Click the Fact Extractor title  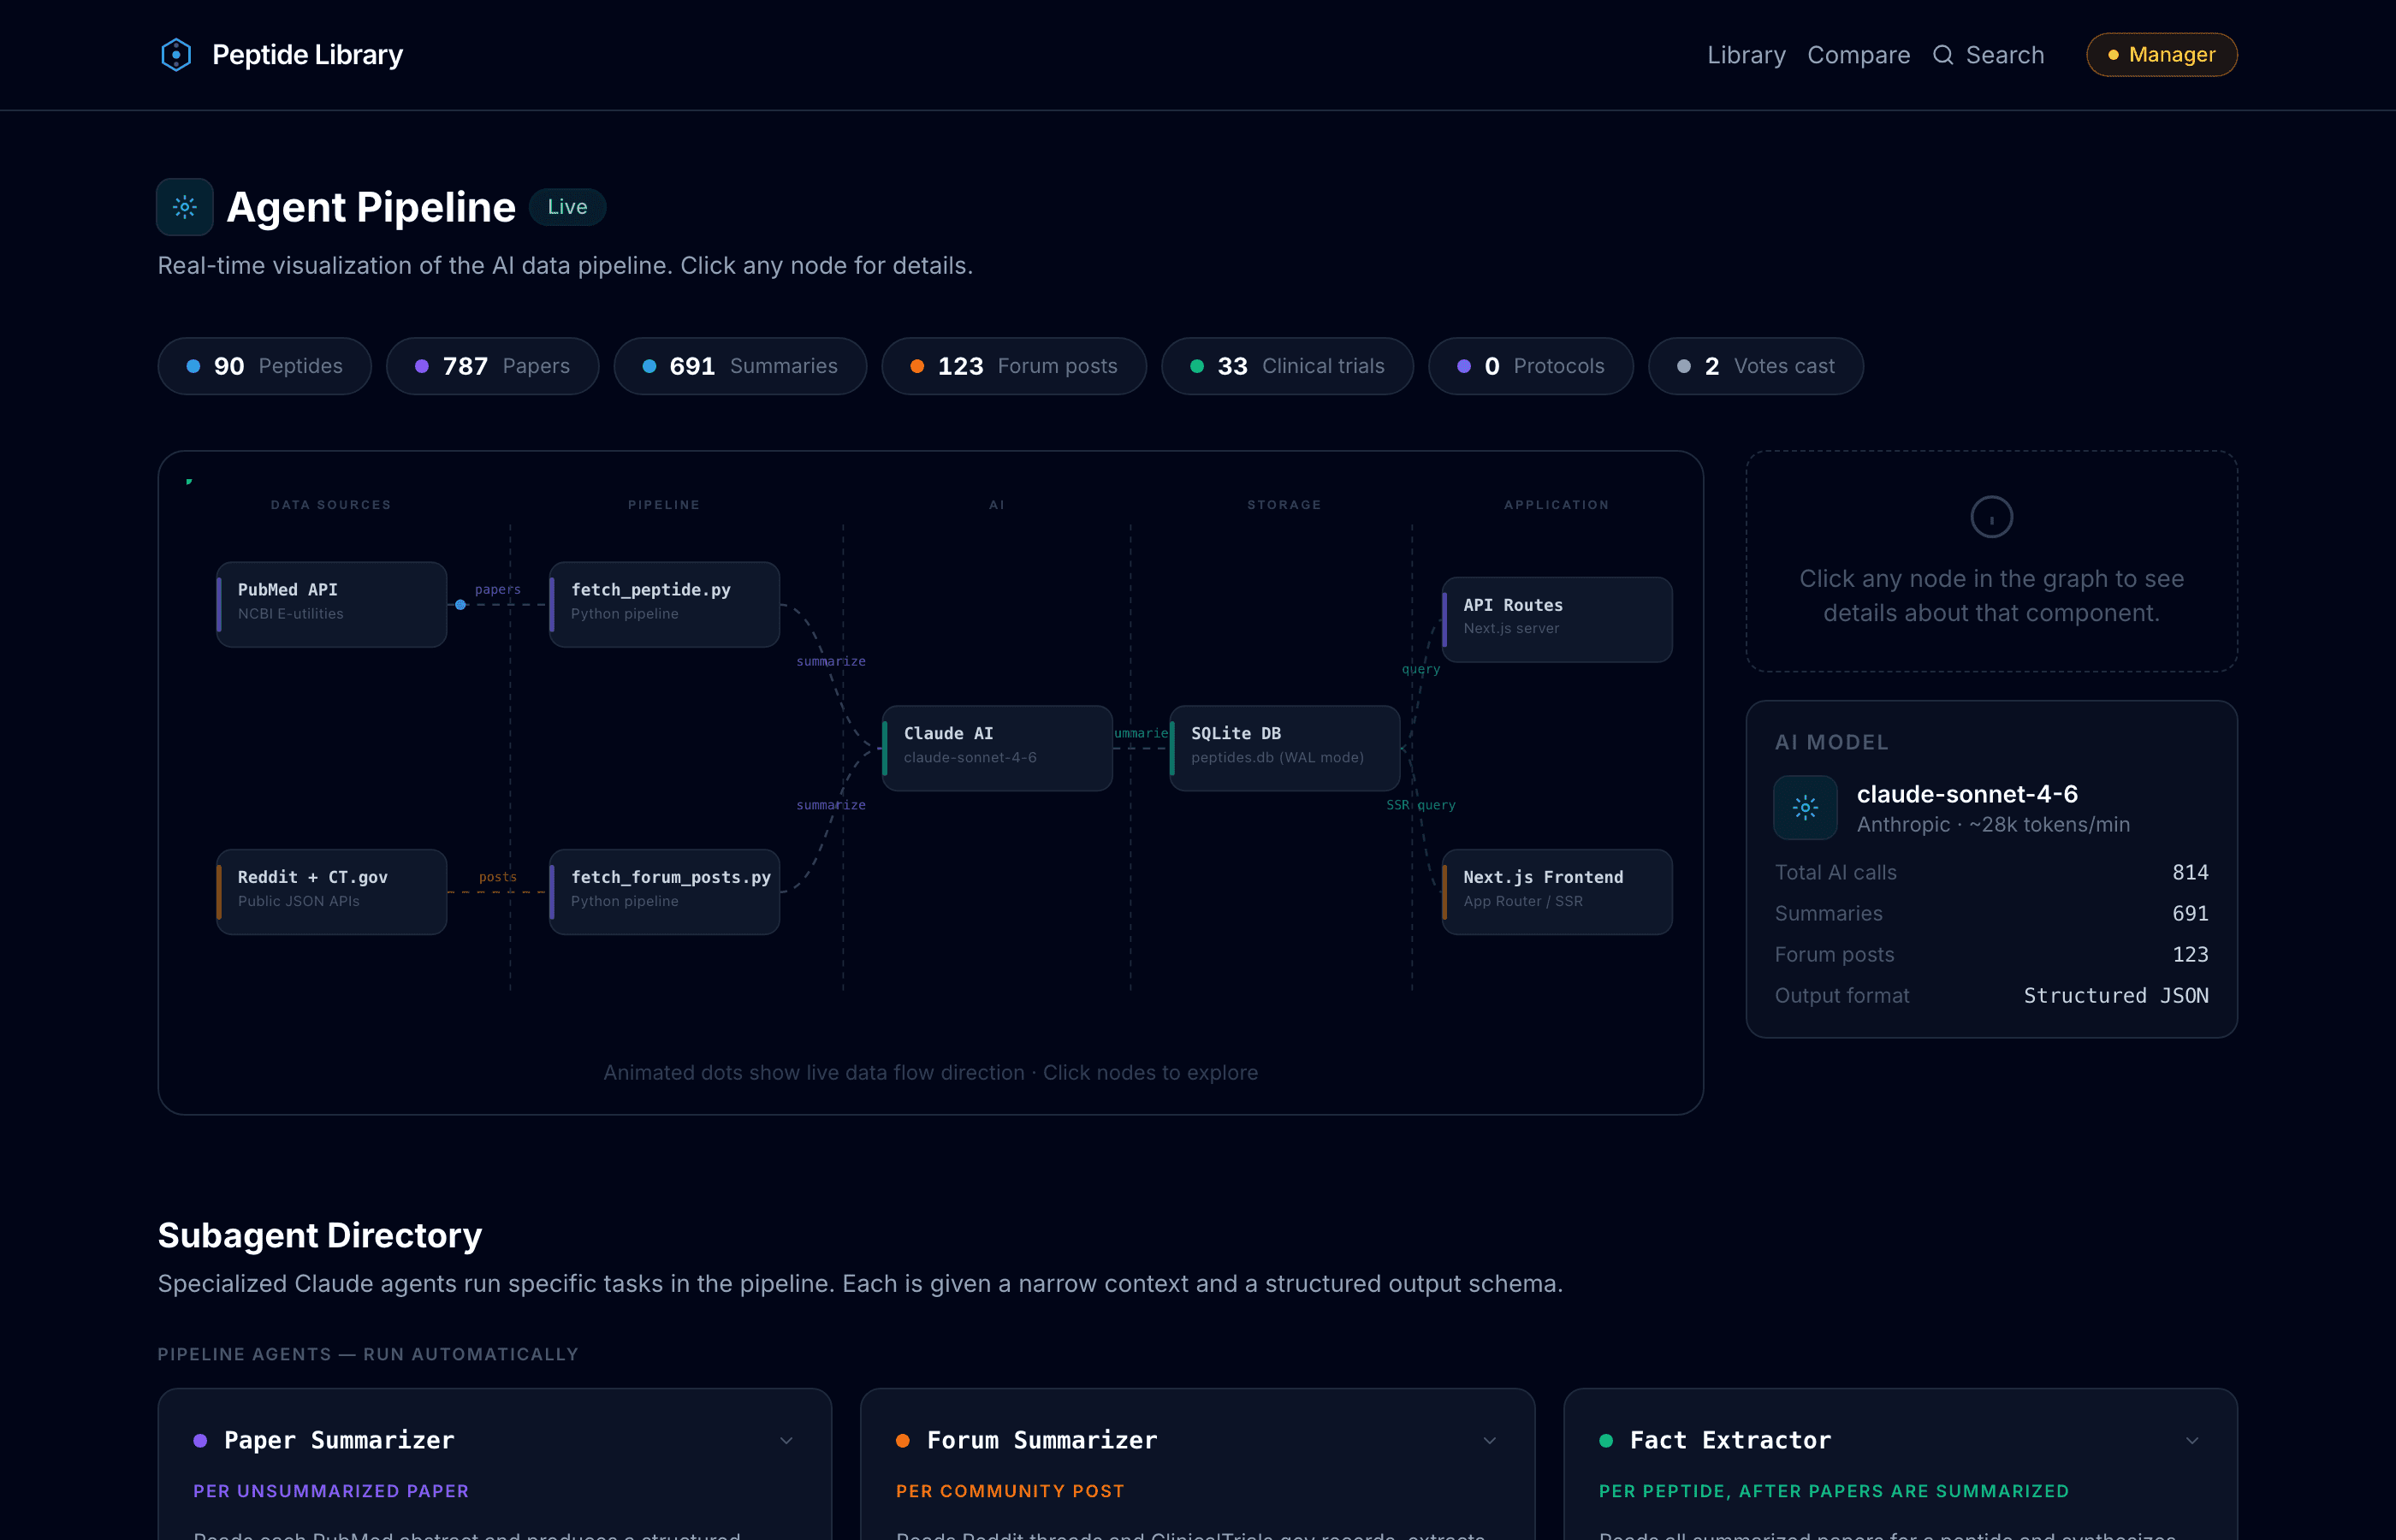pyautogui.click(x=1730, y=1440)
